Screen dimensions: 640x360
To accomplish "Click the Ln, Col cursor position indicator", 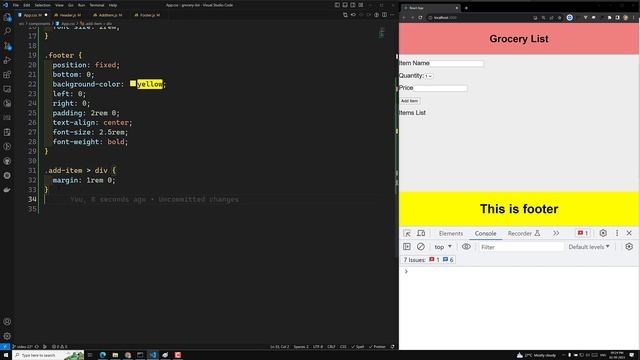I will [x=279, y=347].
